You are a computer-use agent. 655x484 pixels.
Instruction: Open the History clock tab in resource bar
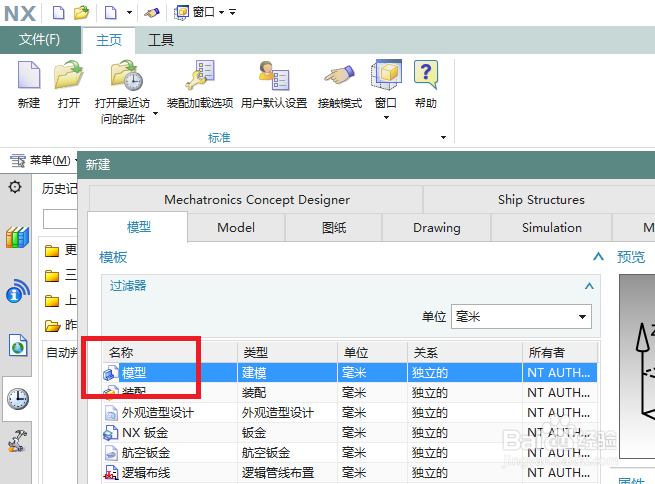18,399
